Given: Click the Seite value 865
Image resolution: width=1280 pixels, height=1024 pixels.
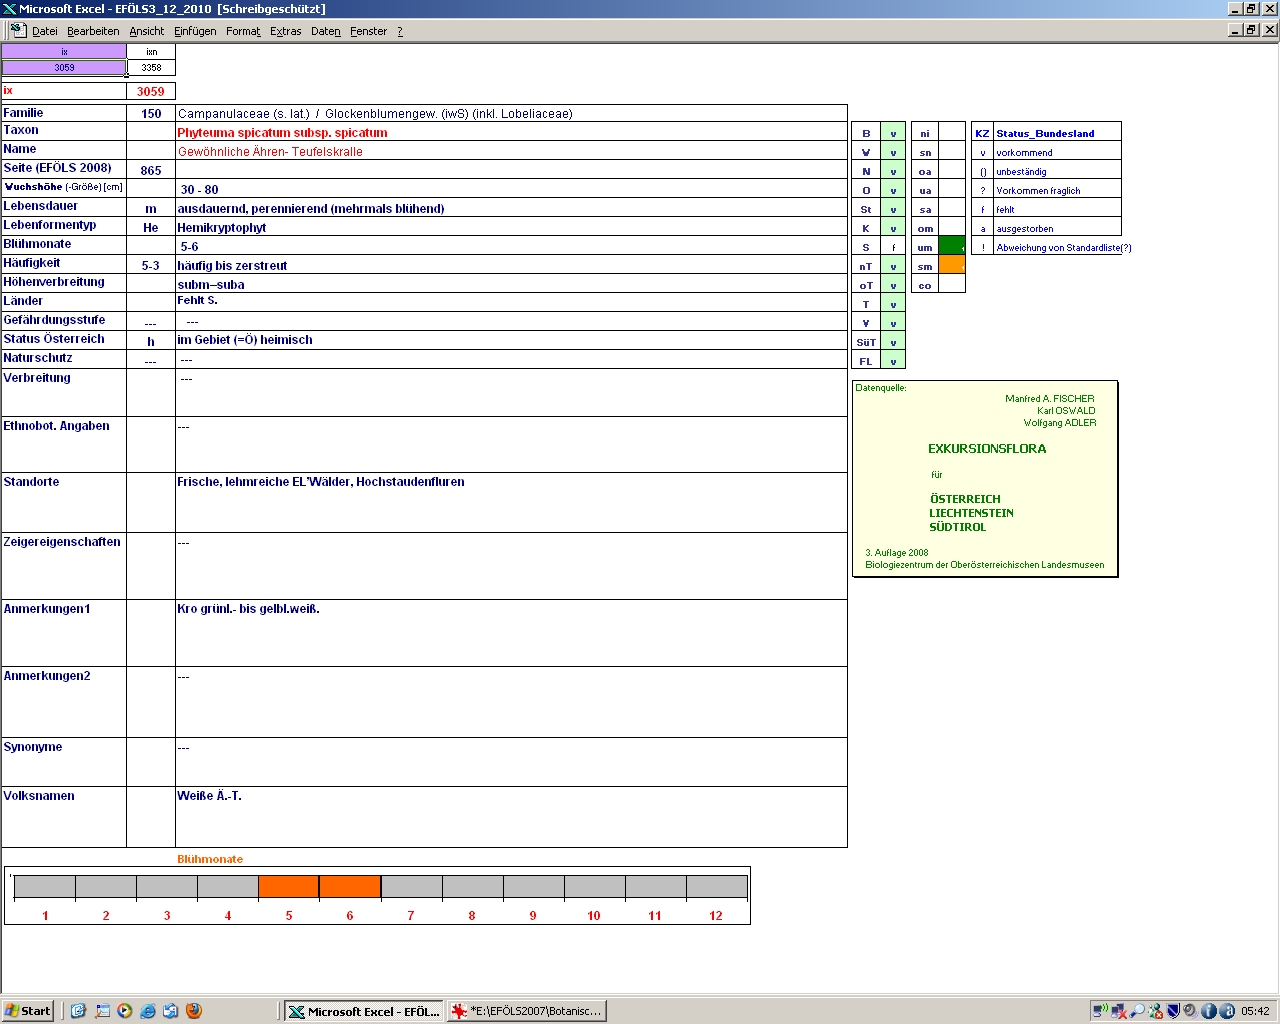Looking at the screenshot, I should tap(151, 171).
